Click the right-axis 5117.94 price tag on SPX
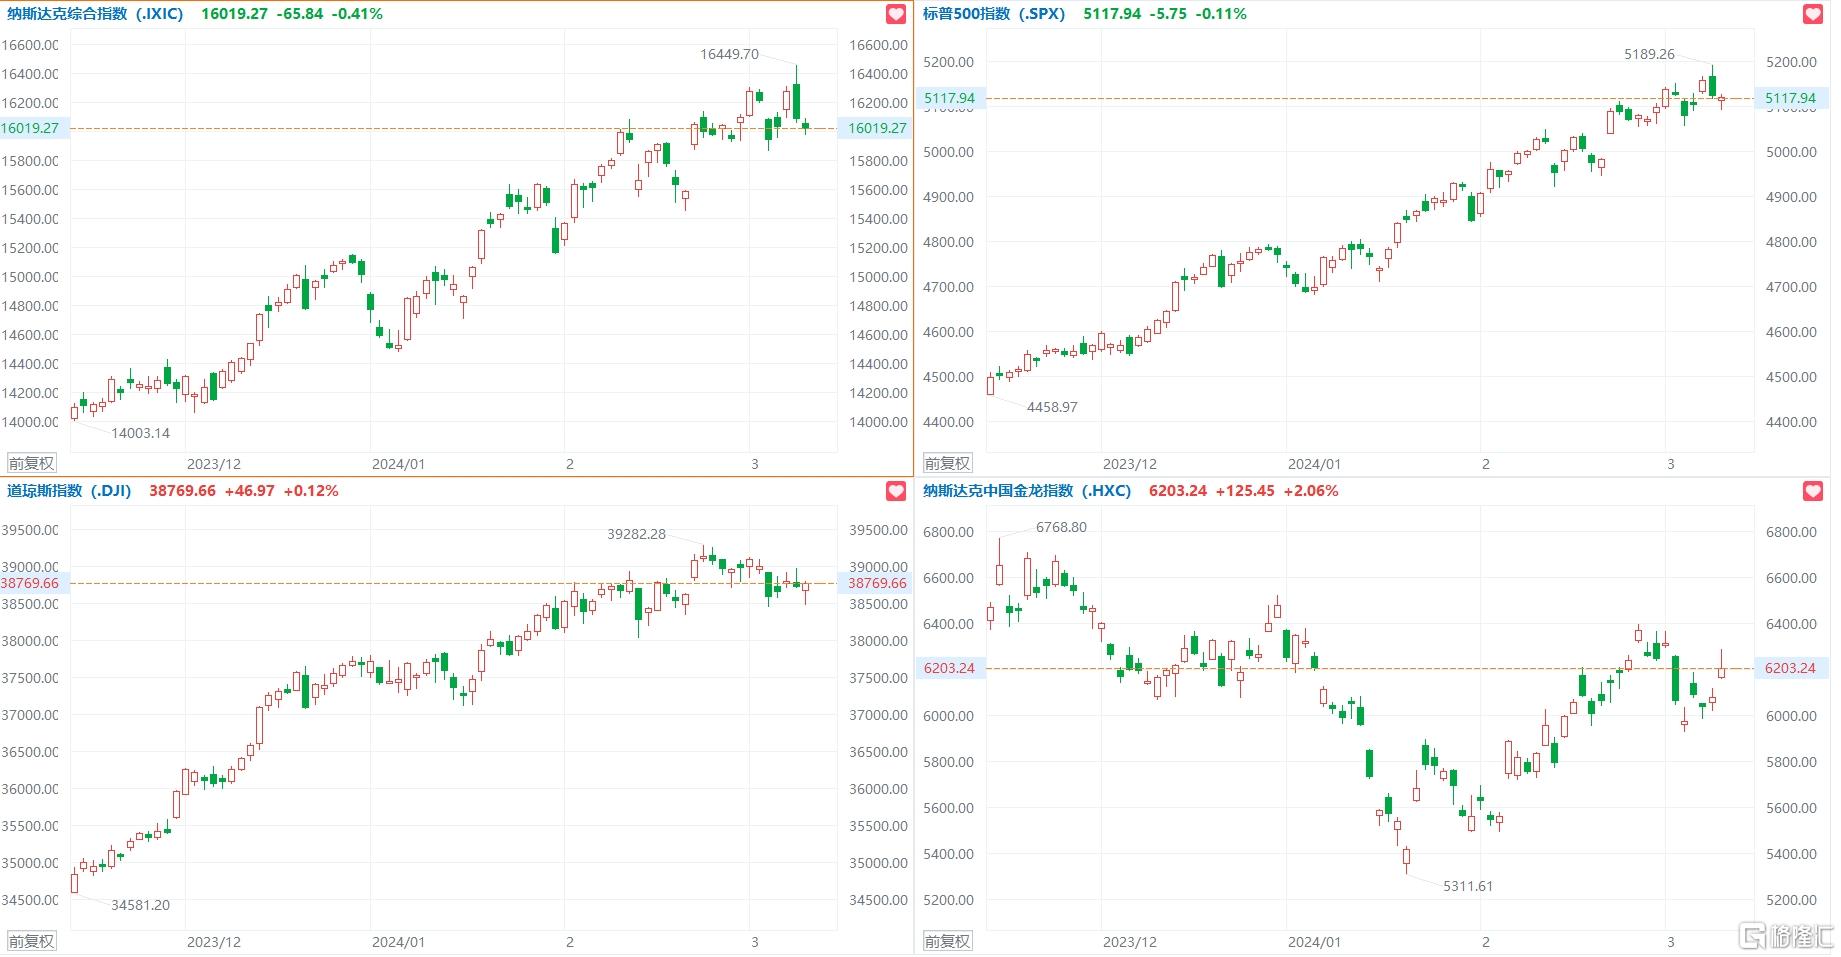Screen dimensions: 1841x957 point(1790,98)
